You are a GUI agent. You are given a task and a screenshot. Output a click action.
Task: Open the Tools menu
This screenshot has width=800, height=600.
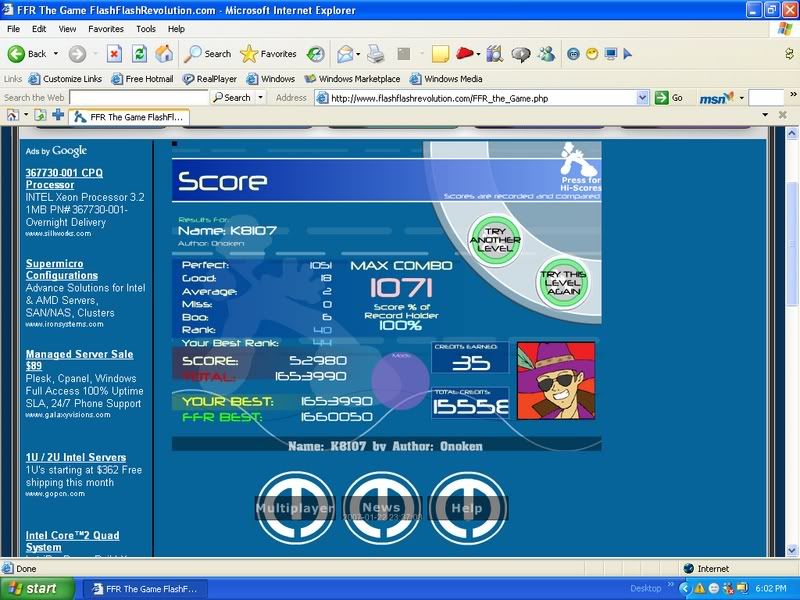pyautogui.click(x=146, y=29)
